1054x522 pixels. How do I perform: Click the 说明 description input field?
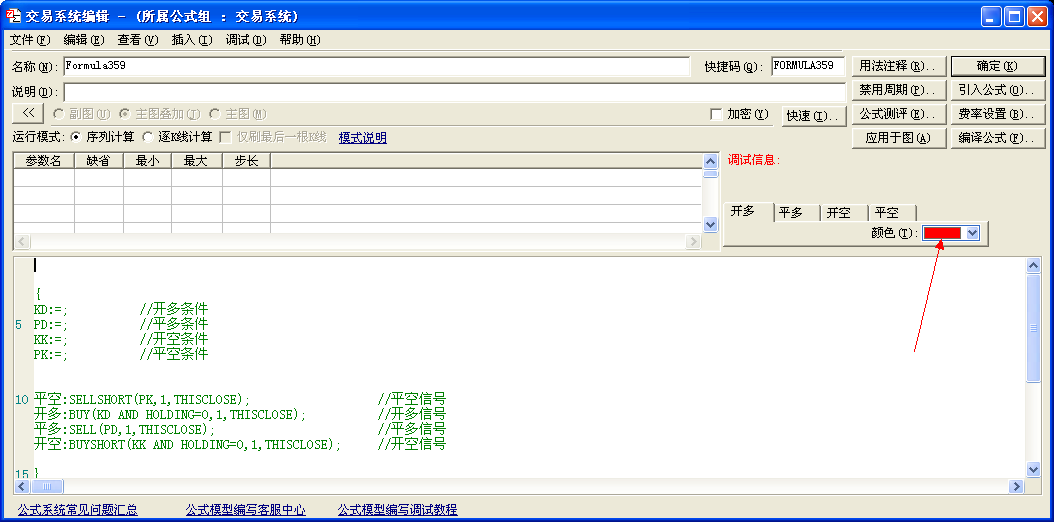(x=376, y=91)
